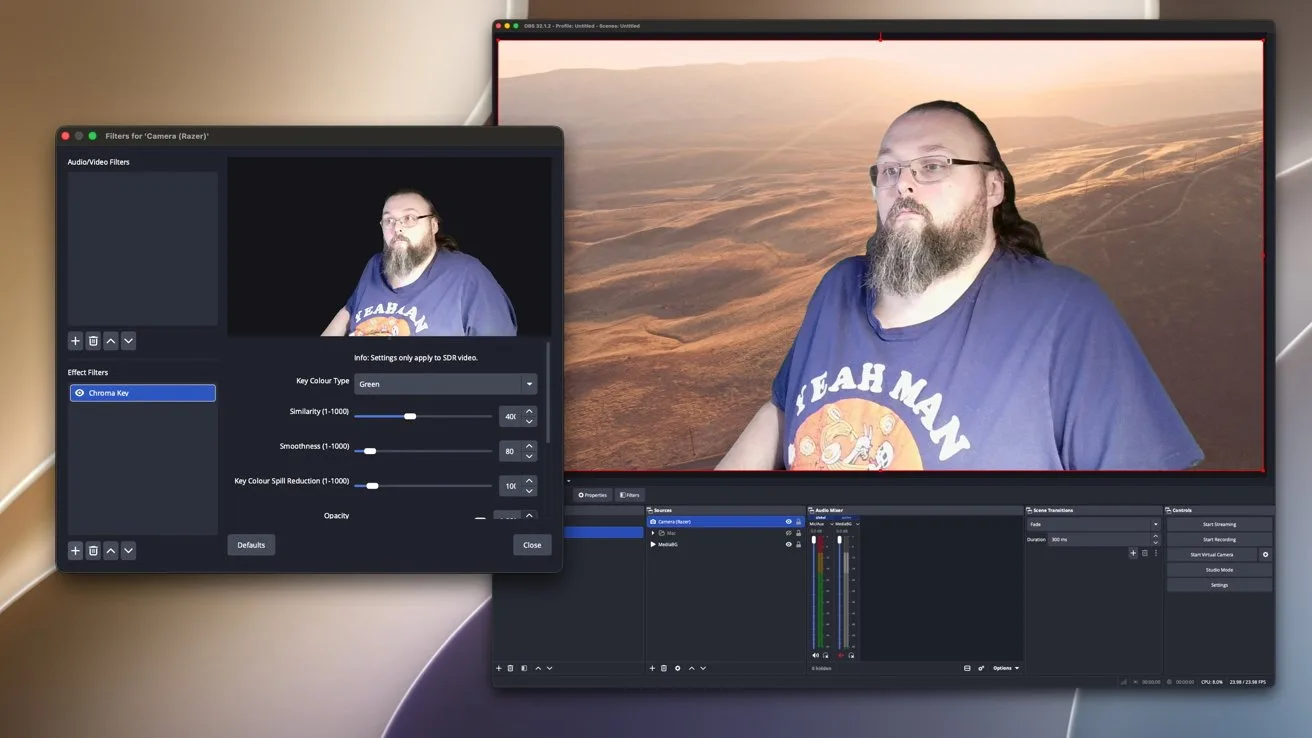Lock the Camera (Razer) source
This screenshot has width=1312, height=738.
[x=798, y=522]
